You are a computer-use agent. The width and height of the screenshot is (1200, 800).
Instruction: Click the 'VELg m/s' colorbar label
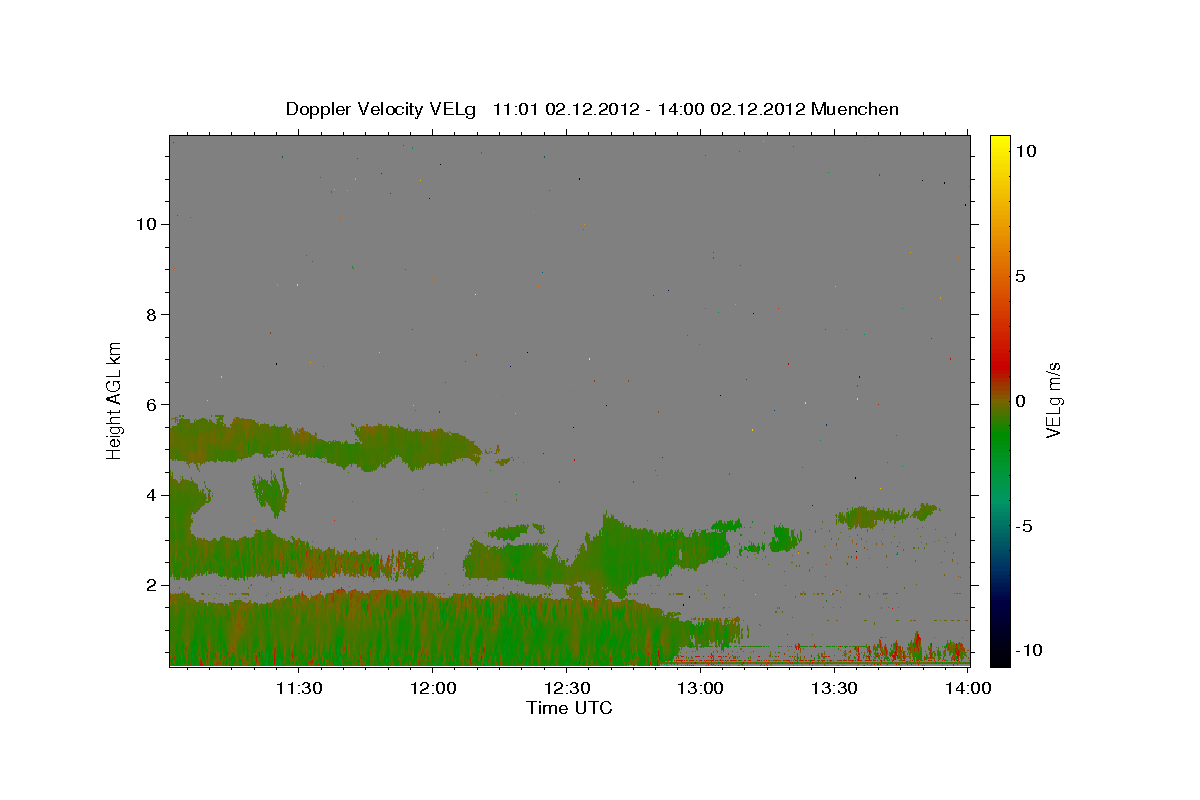coord(1053,401)
